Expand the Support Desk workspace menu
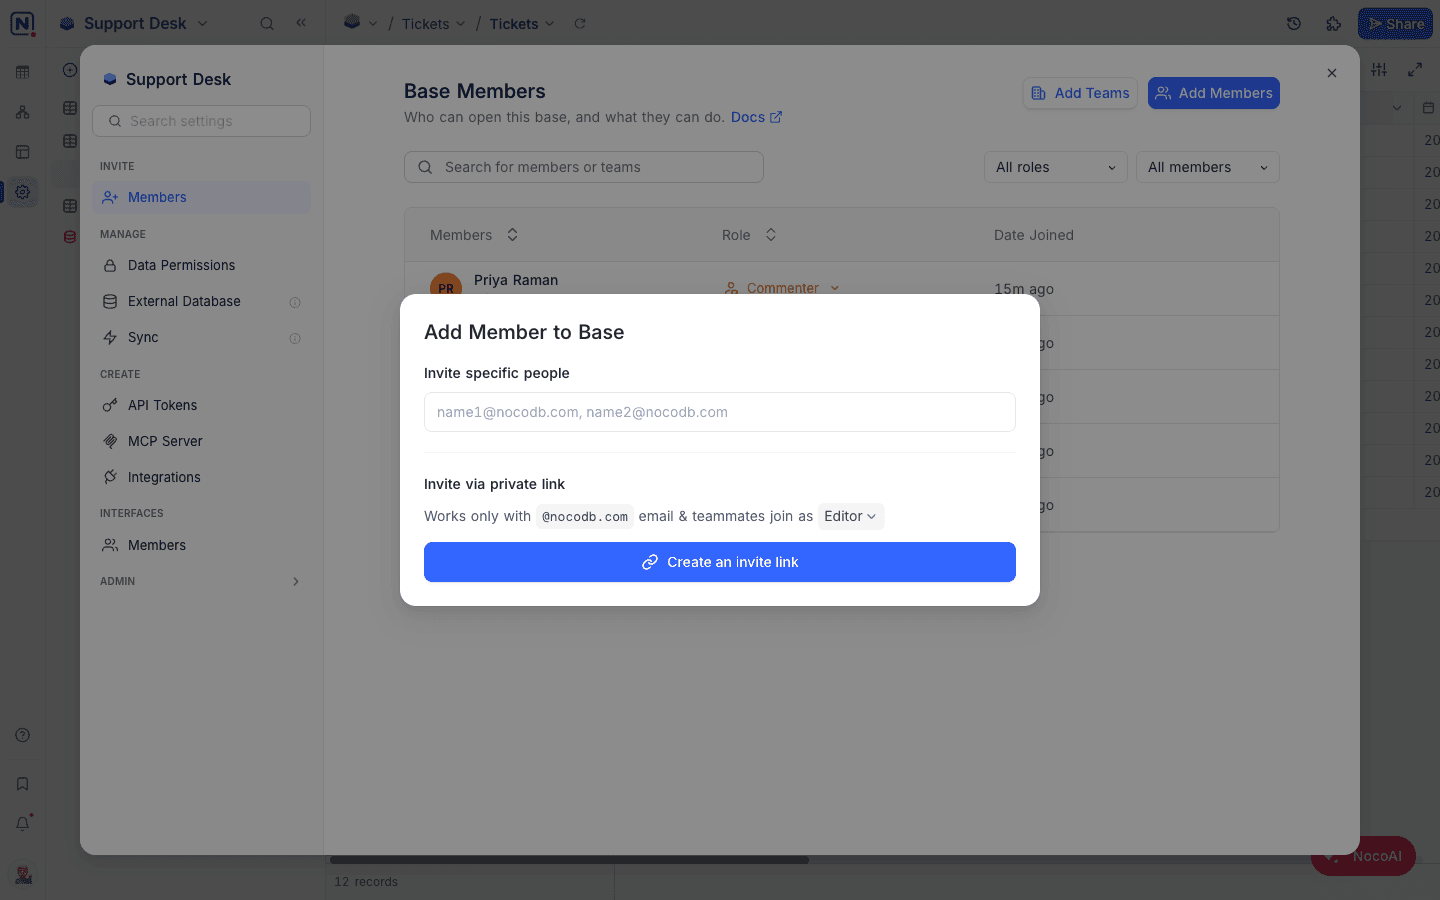The height and width of the screenshot is (900, 1440). pos(134,23)
